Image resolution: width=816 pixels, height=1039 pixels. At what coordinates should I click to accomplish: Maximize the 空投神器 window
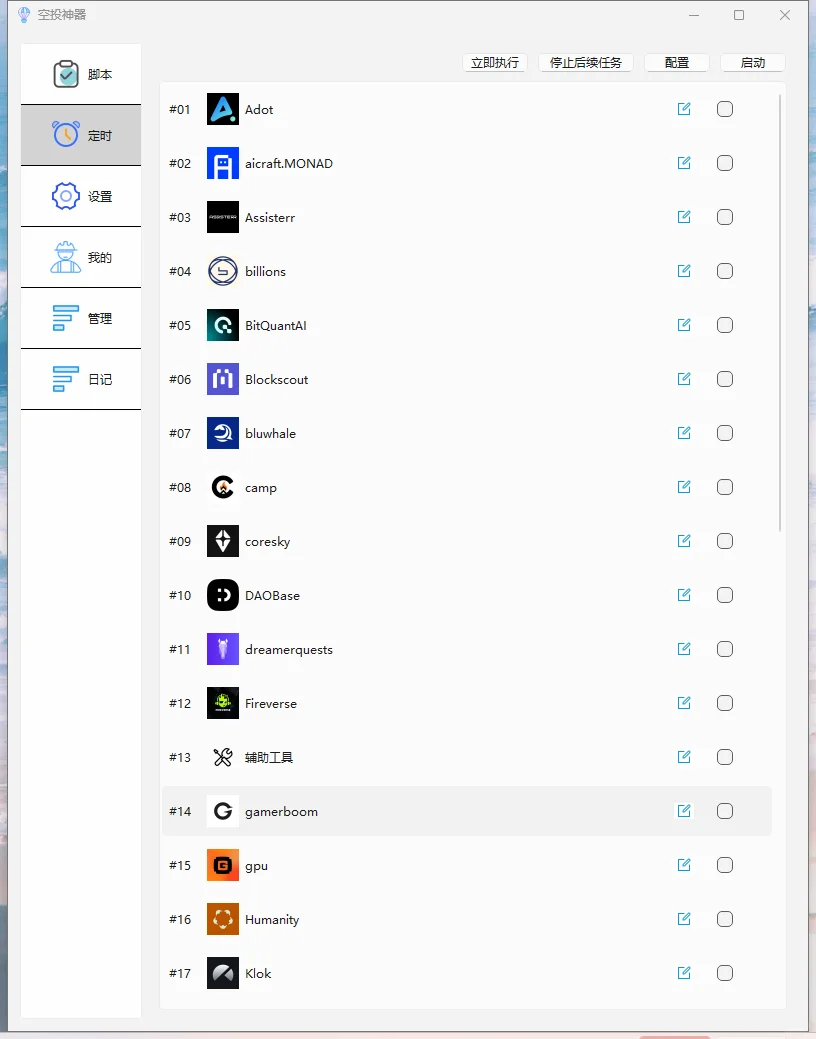click(x=739, y=15)
